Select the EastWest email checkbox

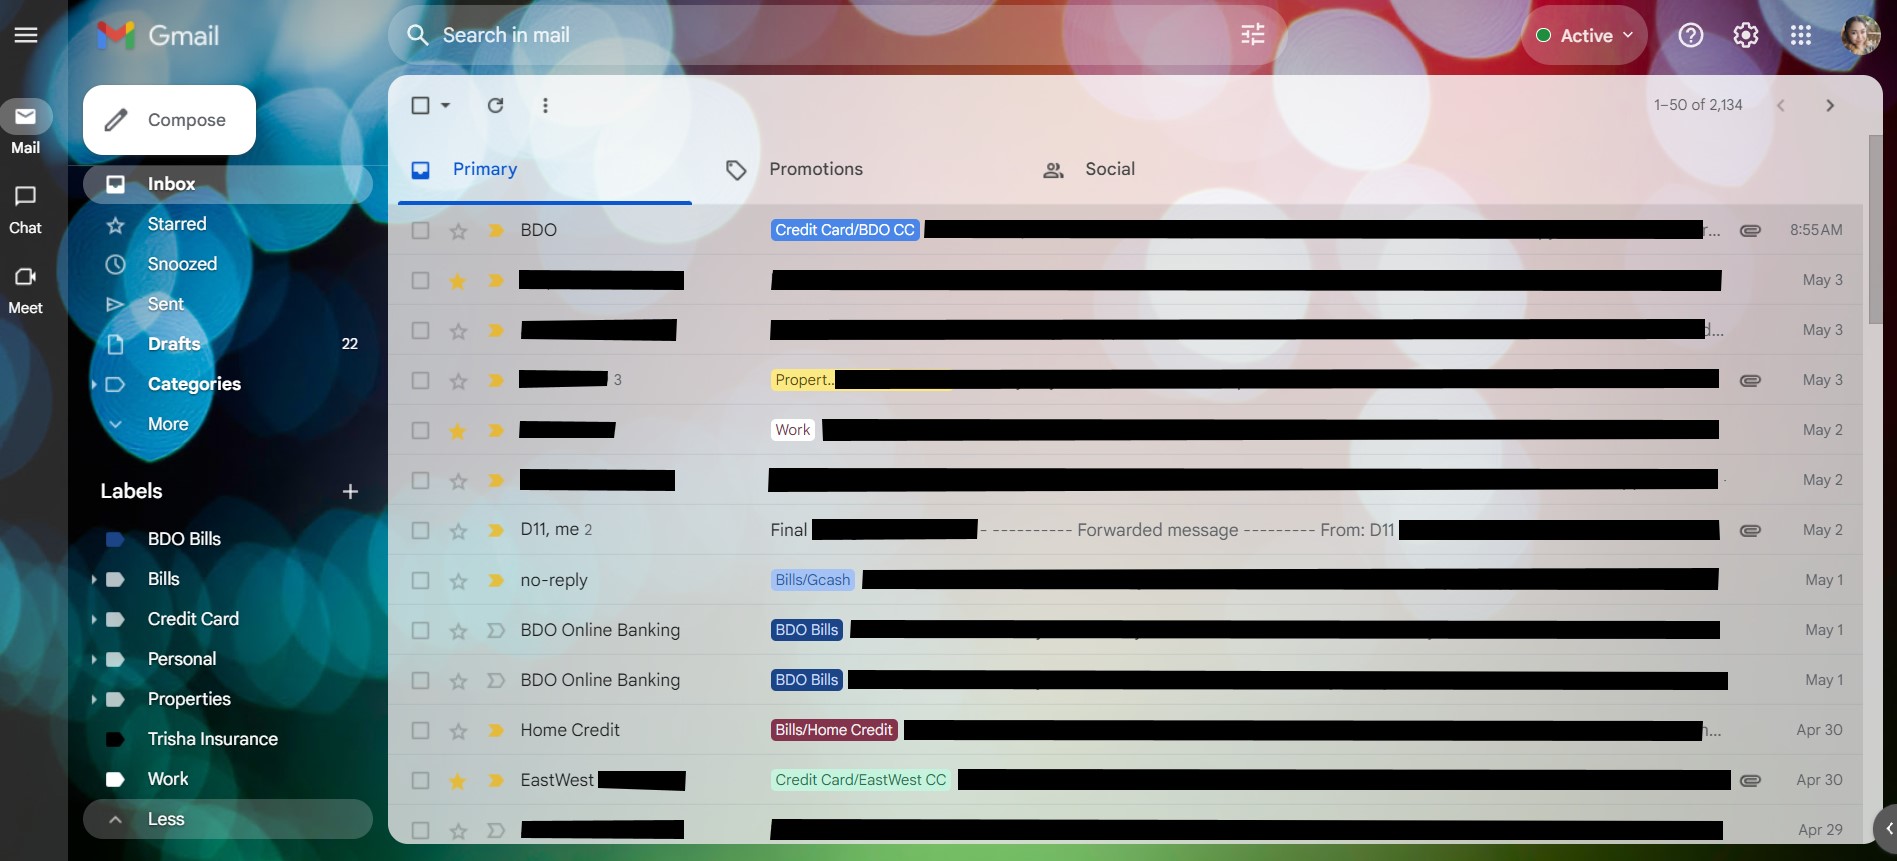pyautogui.click(x=421, y=781)
